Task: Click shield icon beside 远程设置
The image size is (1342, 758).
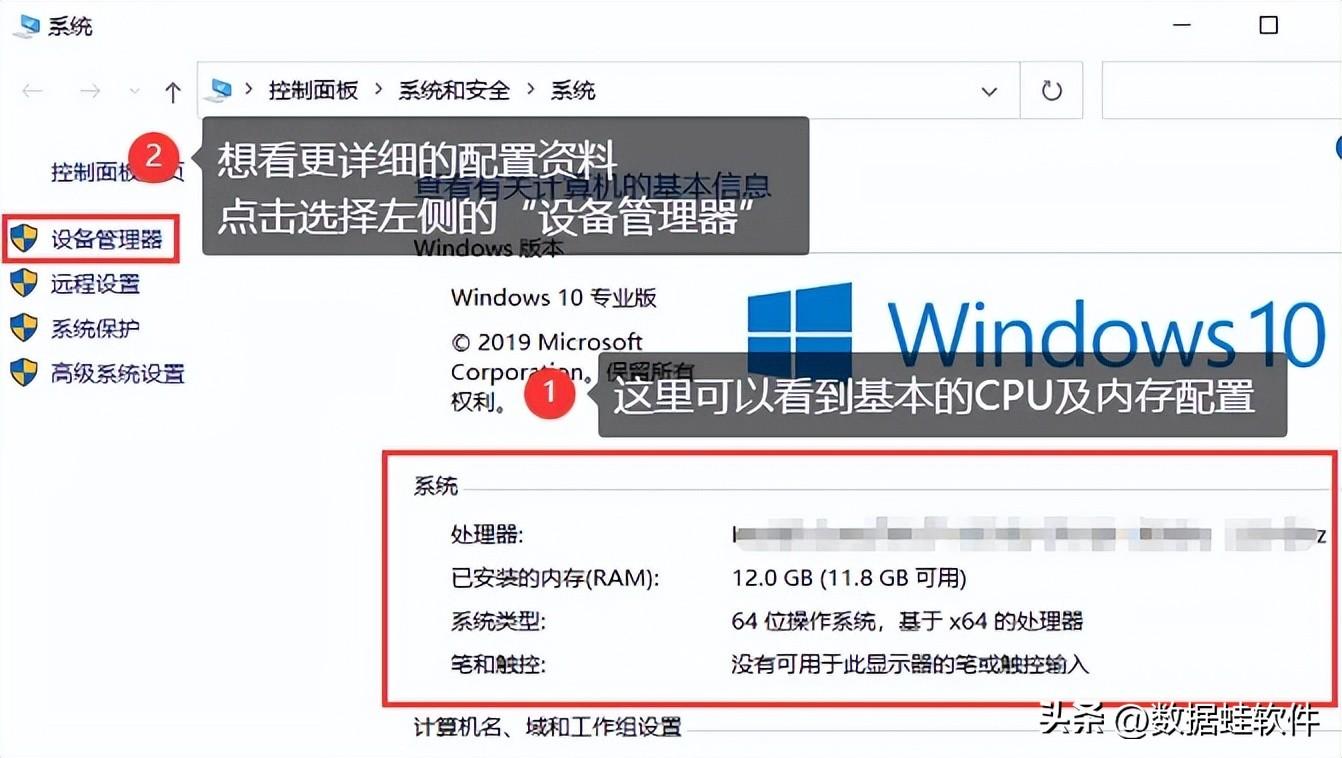Action: (x=24, y=283)
